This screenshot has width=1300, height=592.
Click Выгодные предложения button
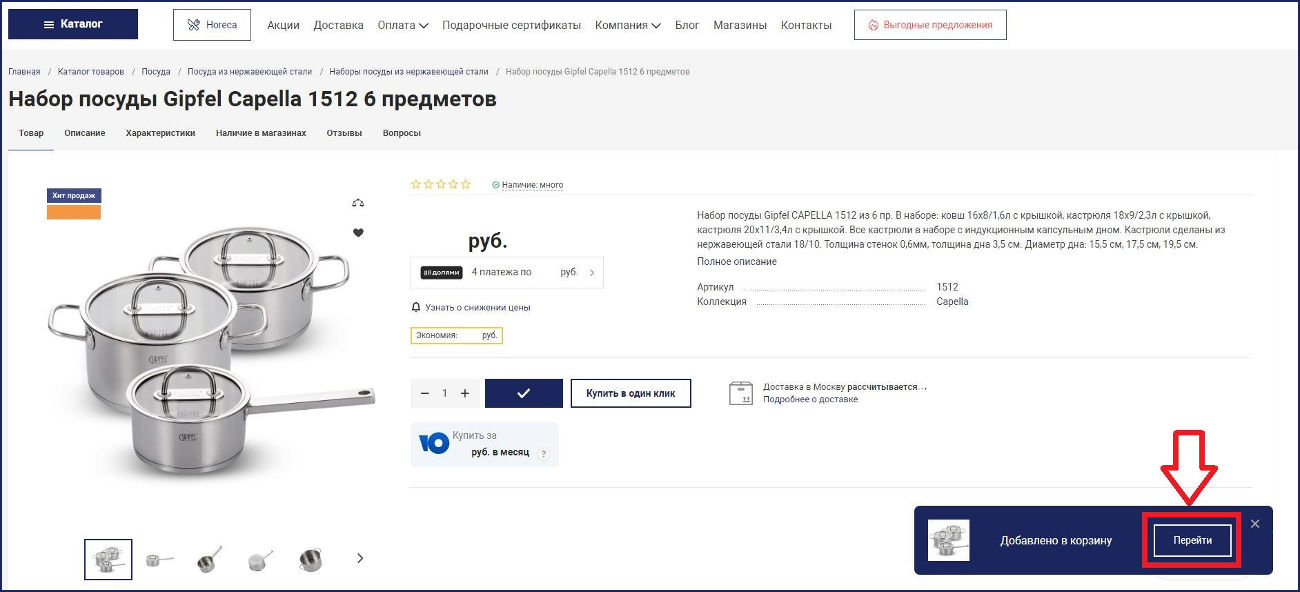point(930,25)
